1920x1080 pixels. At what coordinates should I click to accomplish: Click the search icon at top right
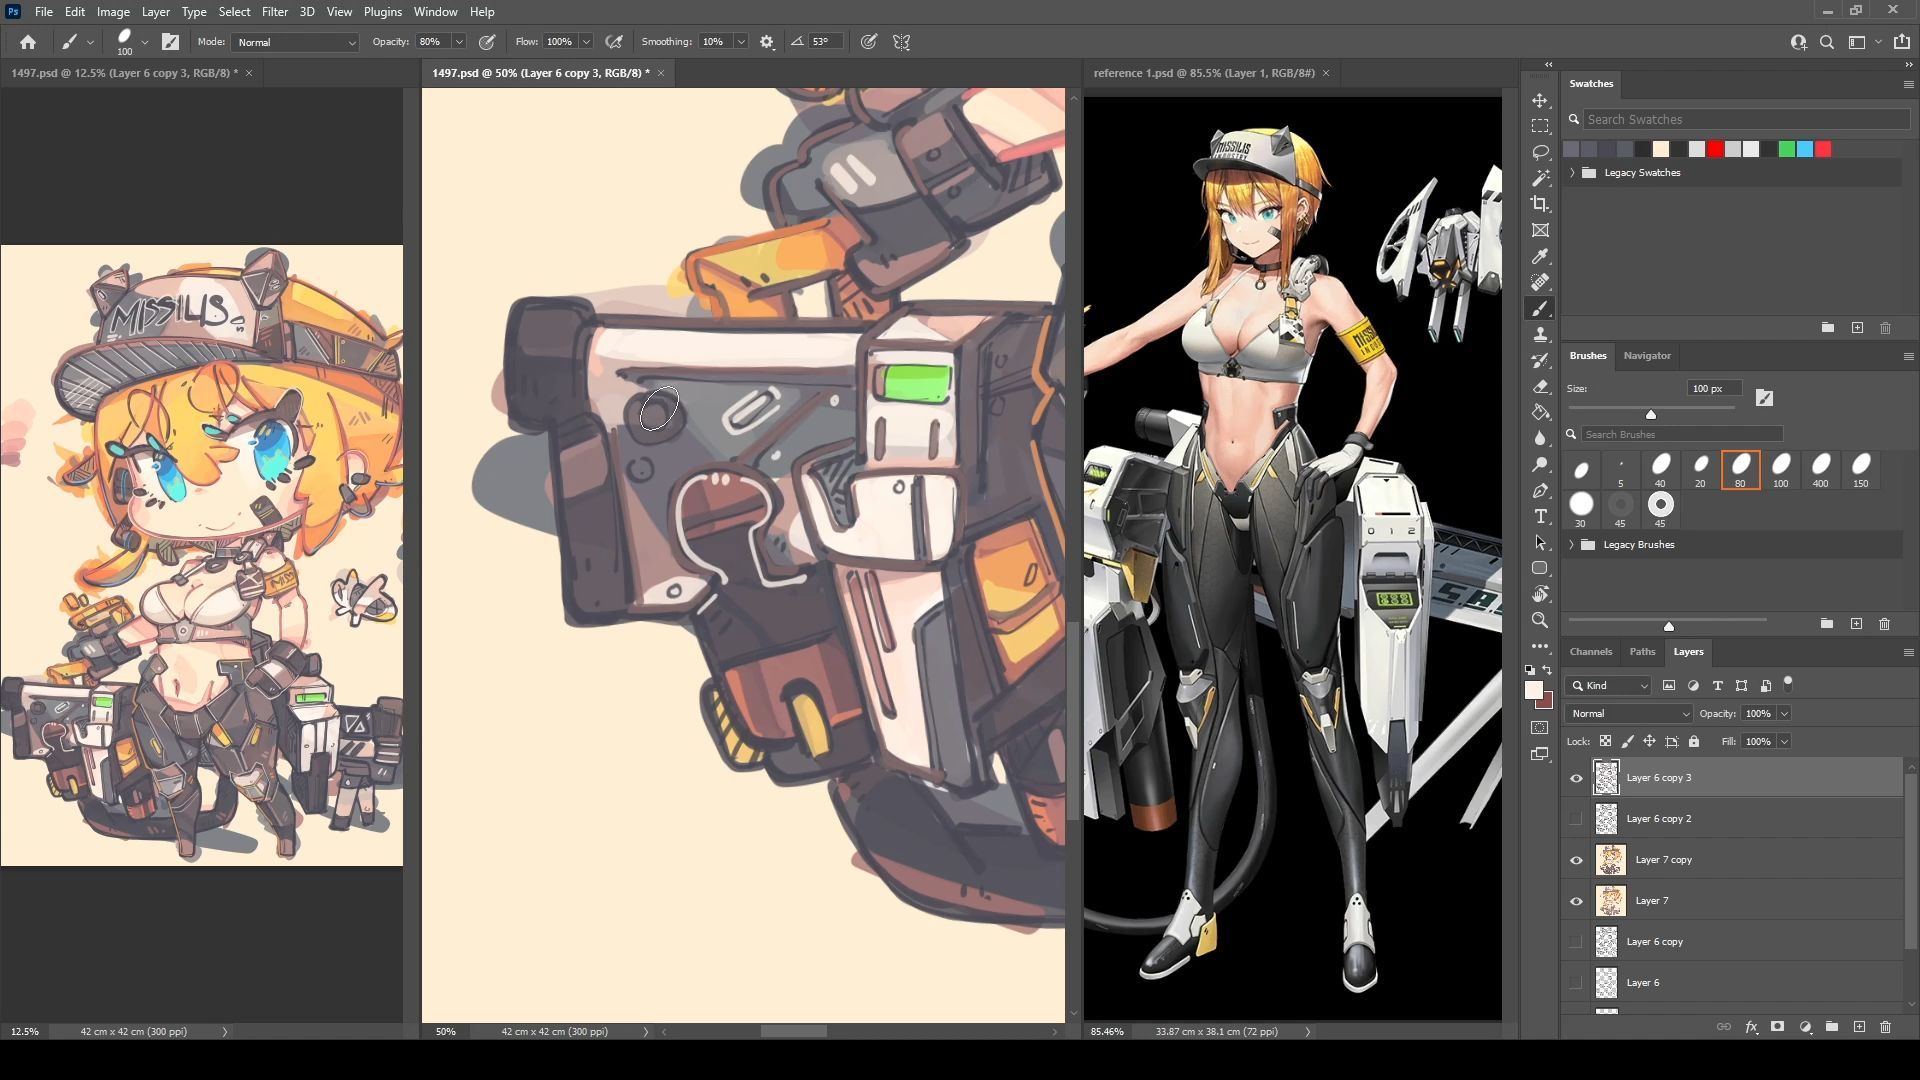(1827, 42)
